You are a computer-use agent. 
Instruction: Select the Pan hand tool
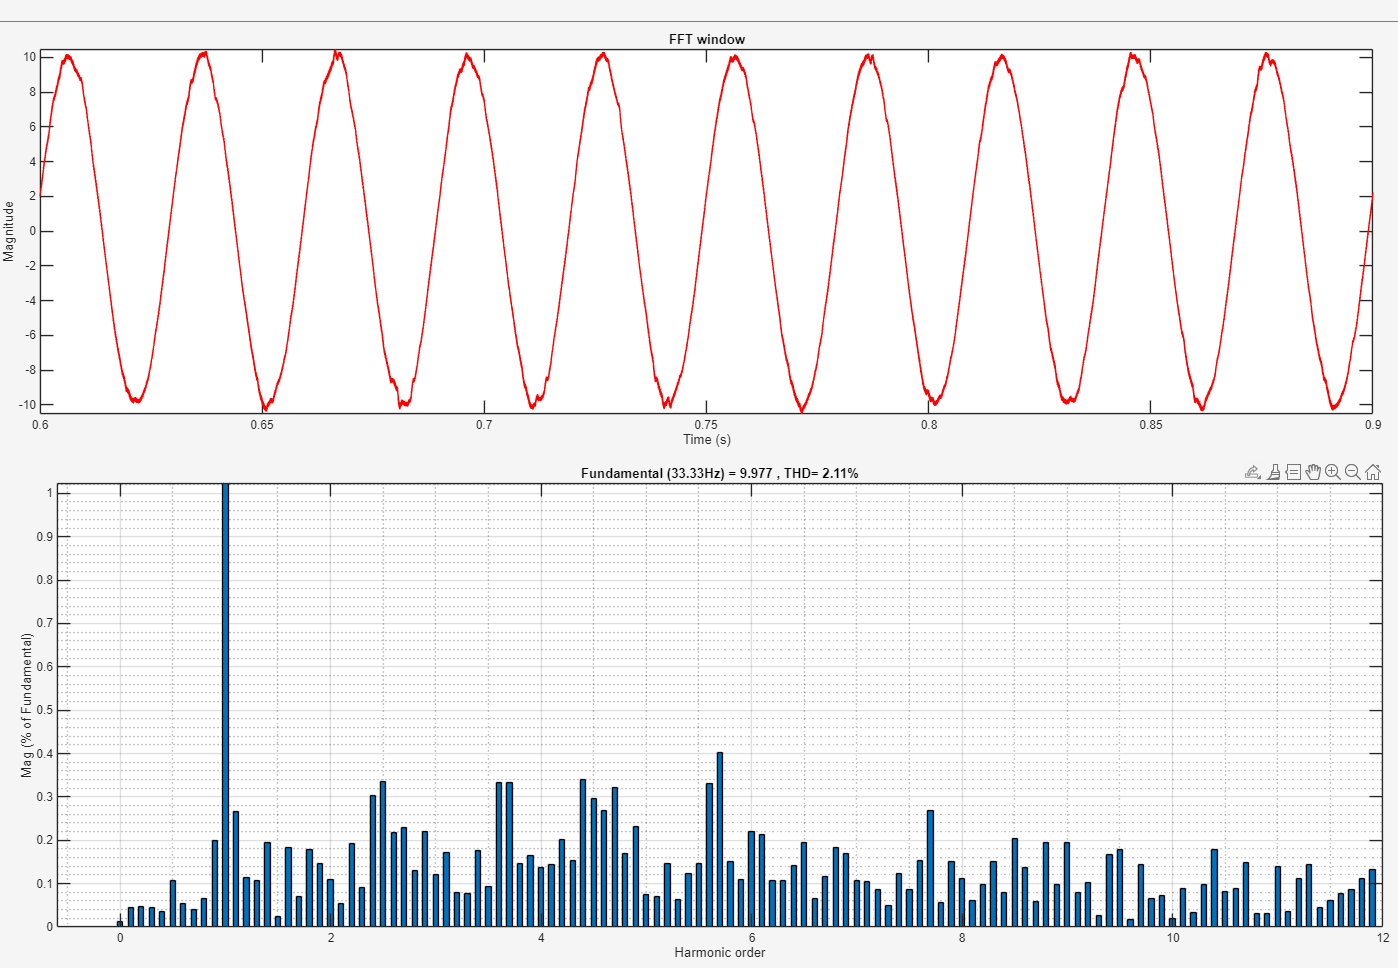point(1313,472)
